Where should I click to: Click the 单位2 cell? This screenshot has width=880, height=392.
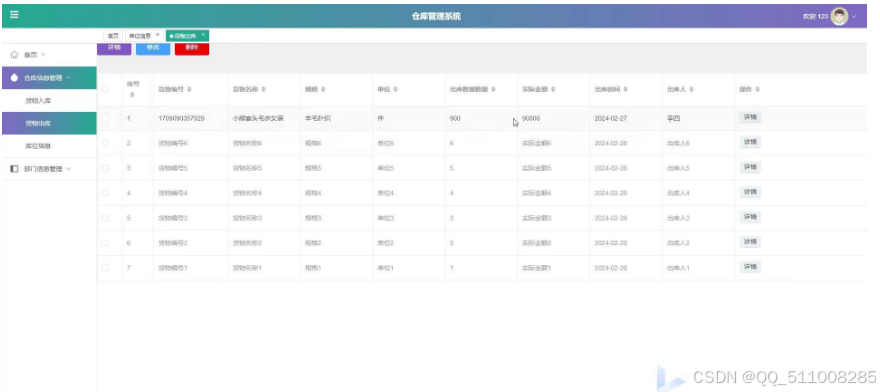pyautogui.click(x=385, y=243)
